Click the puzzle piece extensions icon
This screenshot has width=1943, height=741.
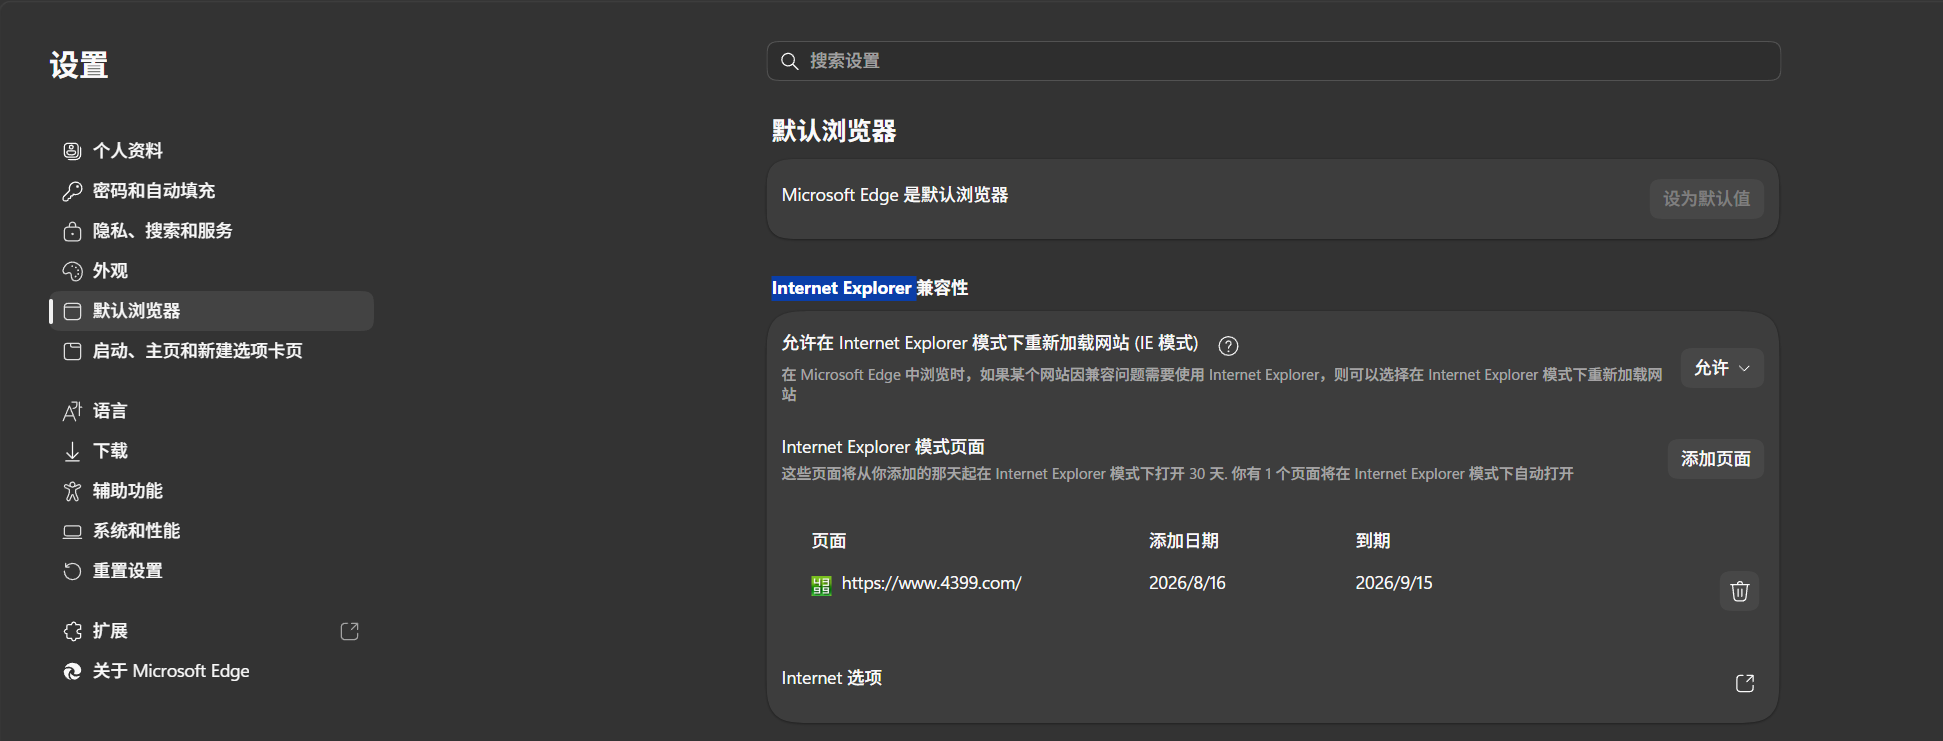pos(72,631)
